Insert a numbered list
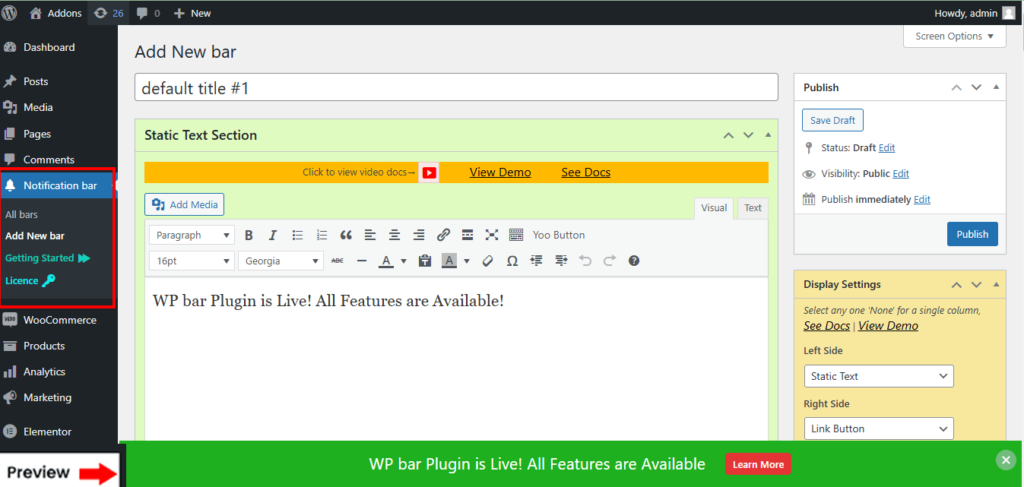Screen dimensions: 1024x487 322,235
